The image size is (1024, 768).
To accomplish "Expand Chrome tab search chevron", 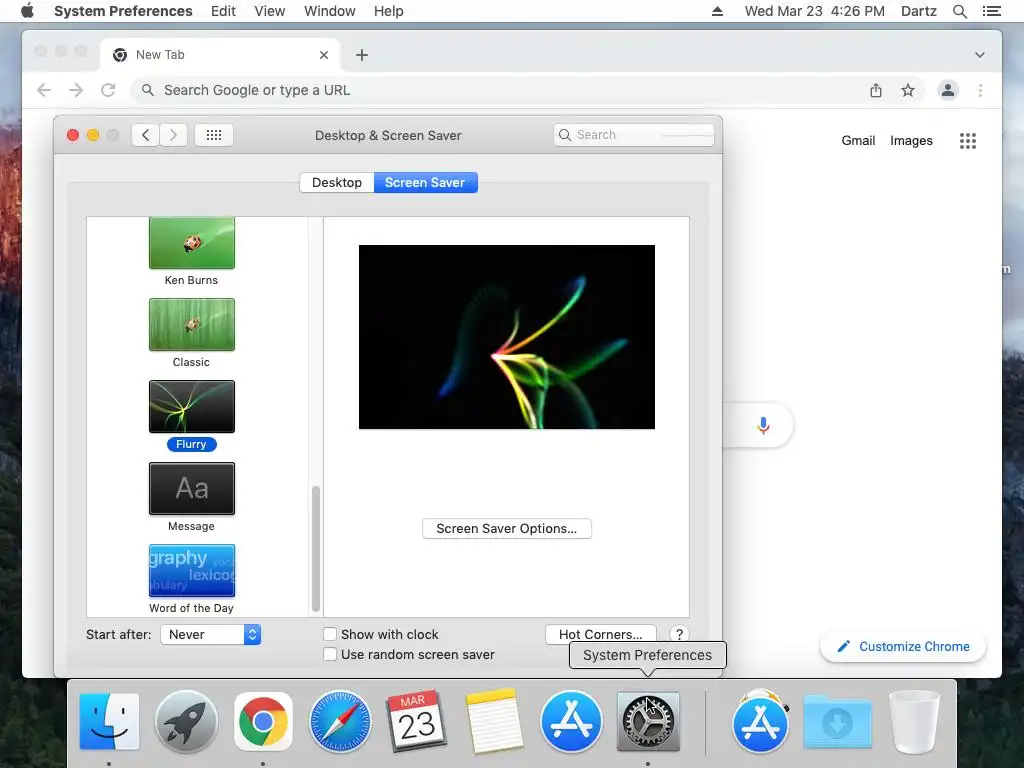I will pyautogui.click(x=980, y=55).
